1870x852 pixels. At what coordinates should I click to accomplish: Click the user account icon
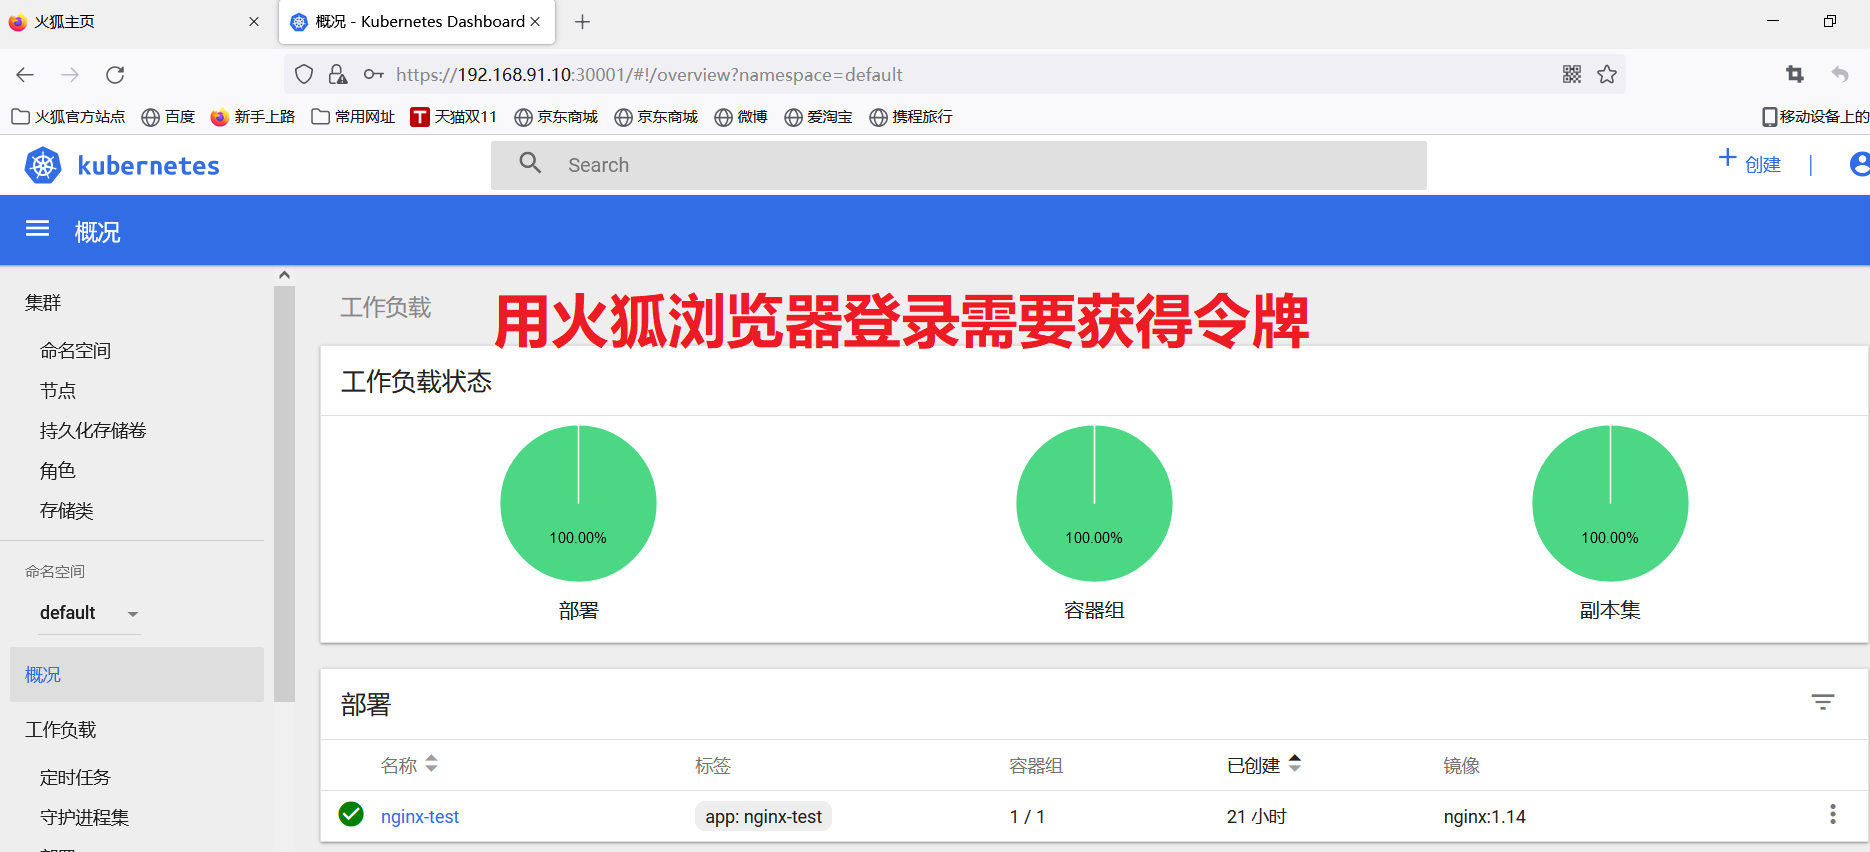1860,164
